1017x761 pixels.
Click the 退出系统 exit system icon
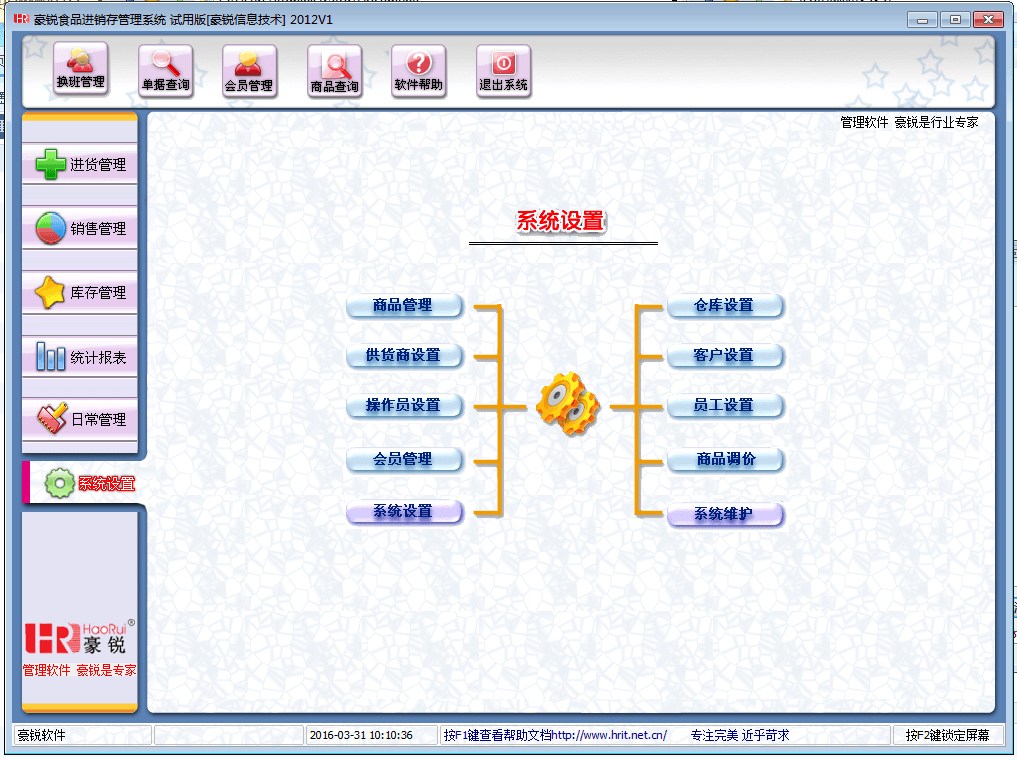click(x=503, y=71)
